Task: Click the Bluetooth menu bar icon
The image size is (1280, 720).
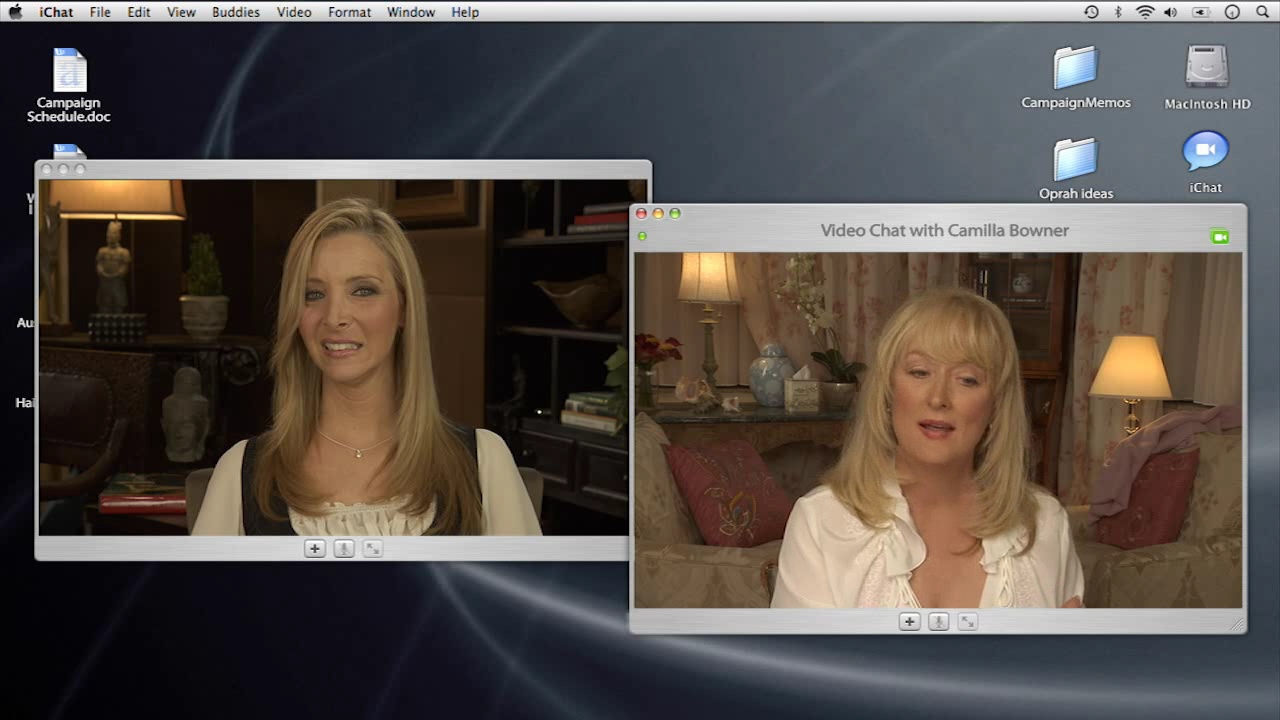Action: point(1118,12)
